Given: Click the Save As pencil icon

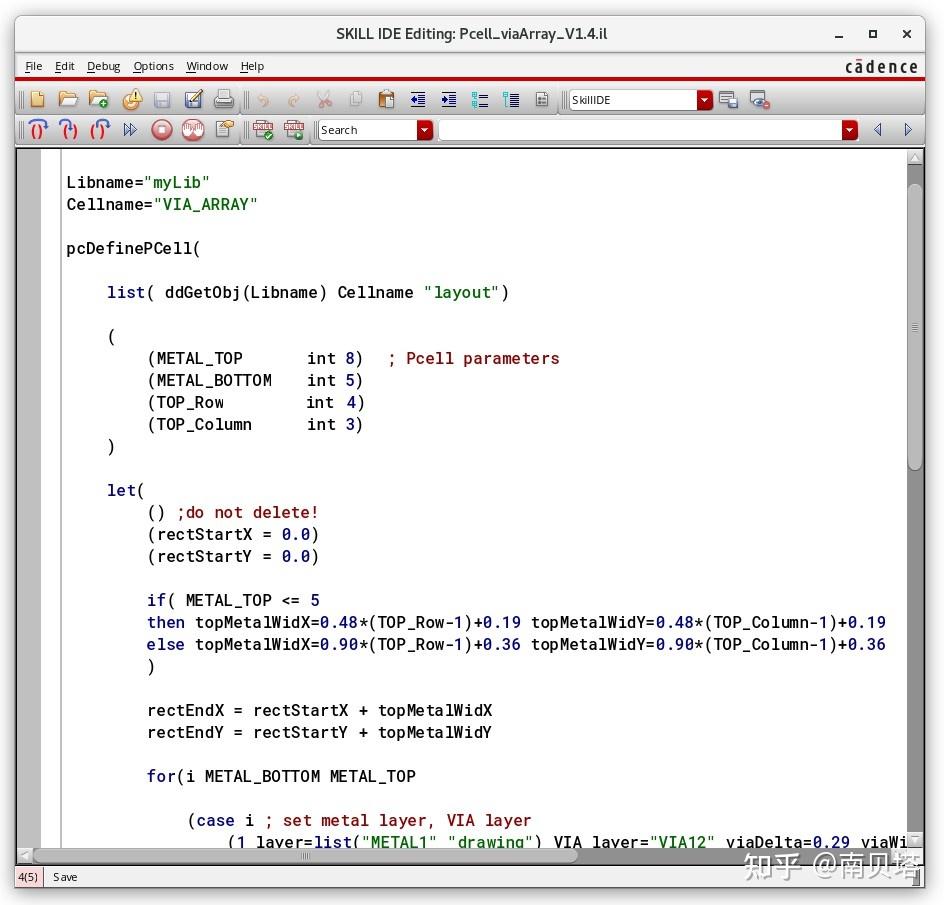Looking at the screenshot, I should [193, 99].
